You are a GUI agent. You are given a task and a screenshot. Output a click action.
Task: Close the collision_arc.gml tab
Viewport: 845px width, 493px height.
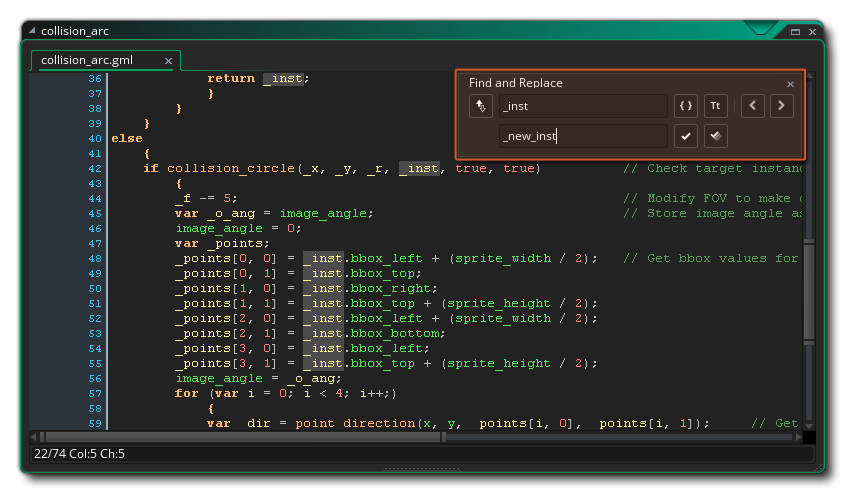click(x=168, y=61)
